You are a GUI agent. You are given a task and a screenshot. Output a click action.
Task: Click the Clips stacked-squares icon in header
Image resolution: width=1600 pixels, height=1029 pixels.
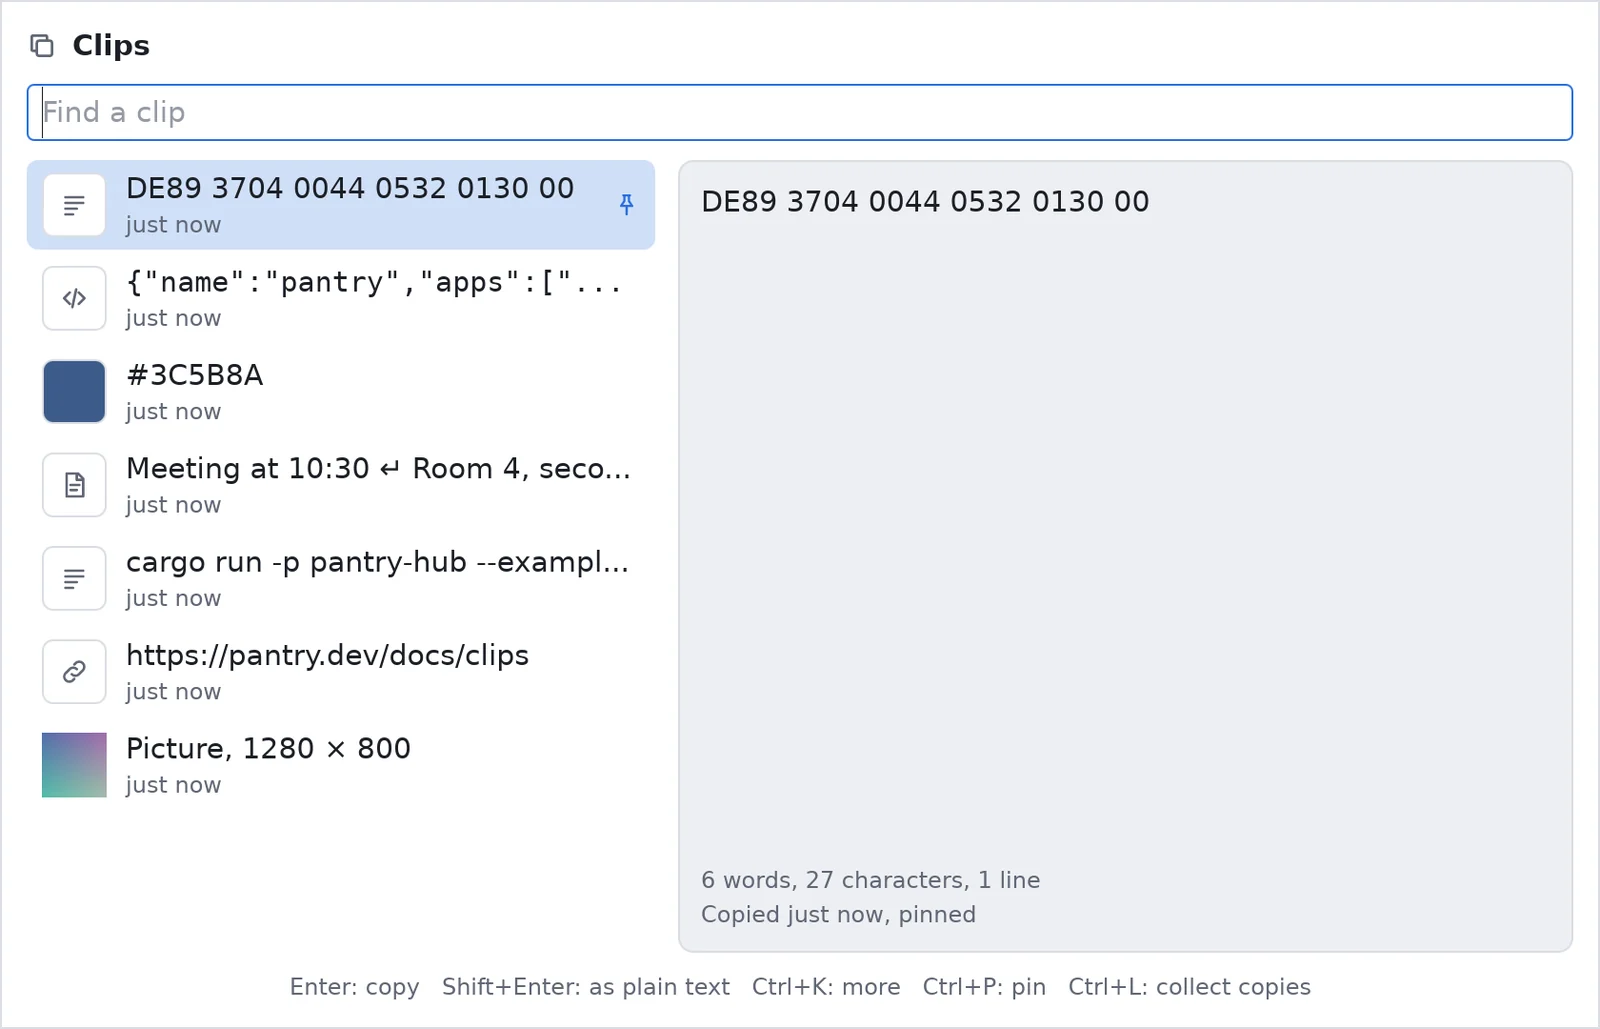tap(41, 45)
